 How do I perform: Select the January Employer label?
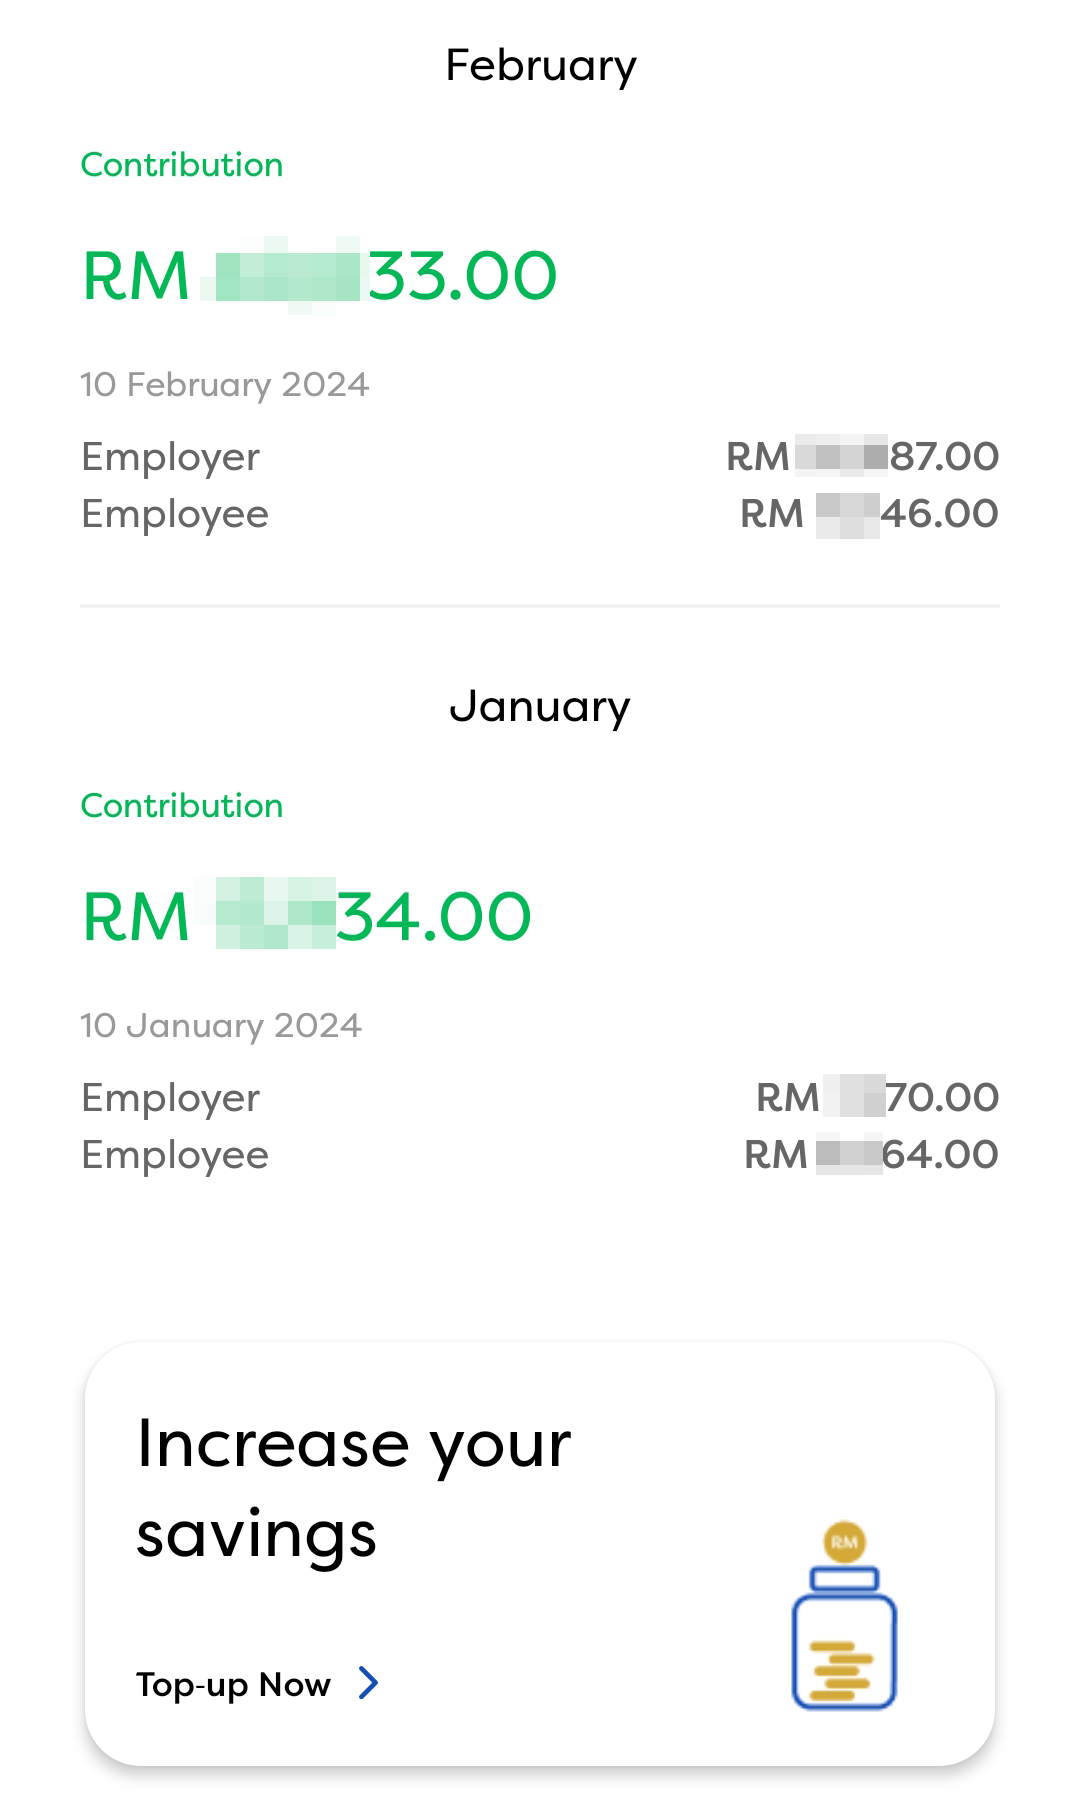pos(171,1098)
